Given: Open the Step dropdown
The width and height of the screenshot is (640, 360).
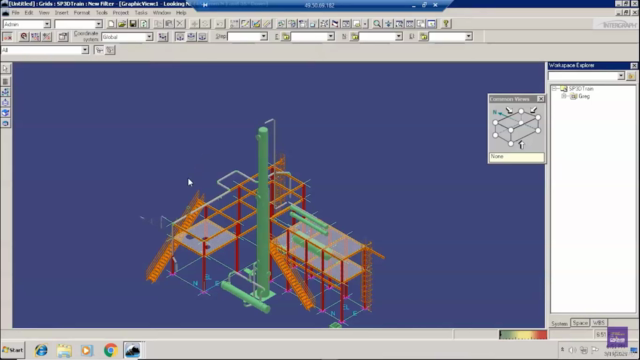Looking at the screenshot, I should [x=264, y=37].
